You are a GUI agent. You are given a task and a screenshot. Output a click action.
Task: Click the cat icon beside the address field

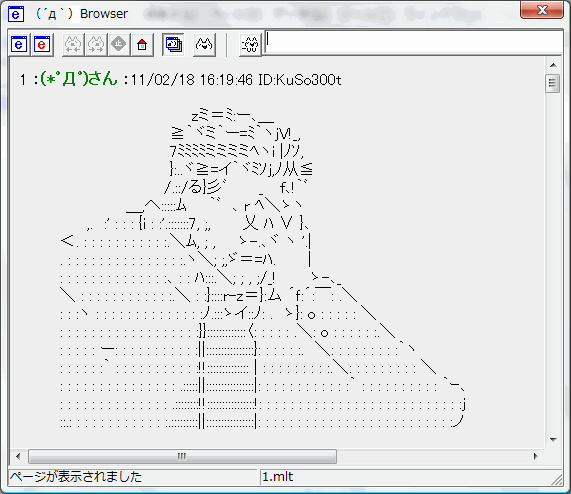251,45
